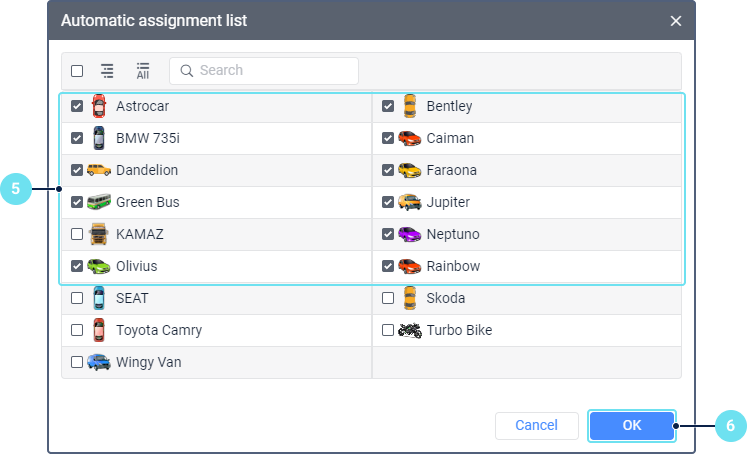Click the red Astrocar vehicle icon
The width and height of the screenshot is (747, 454).
pos(98,106)
